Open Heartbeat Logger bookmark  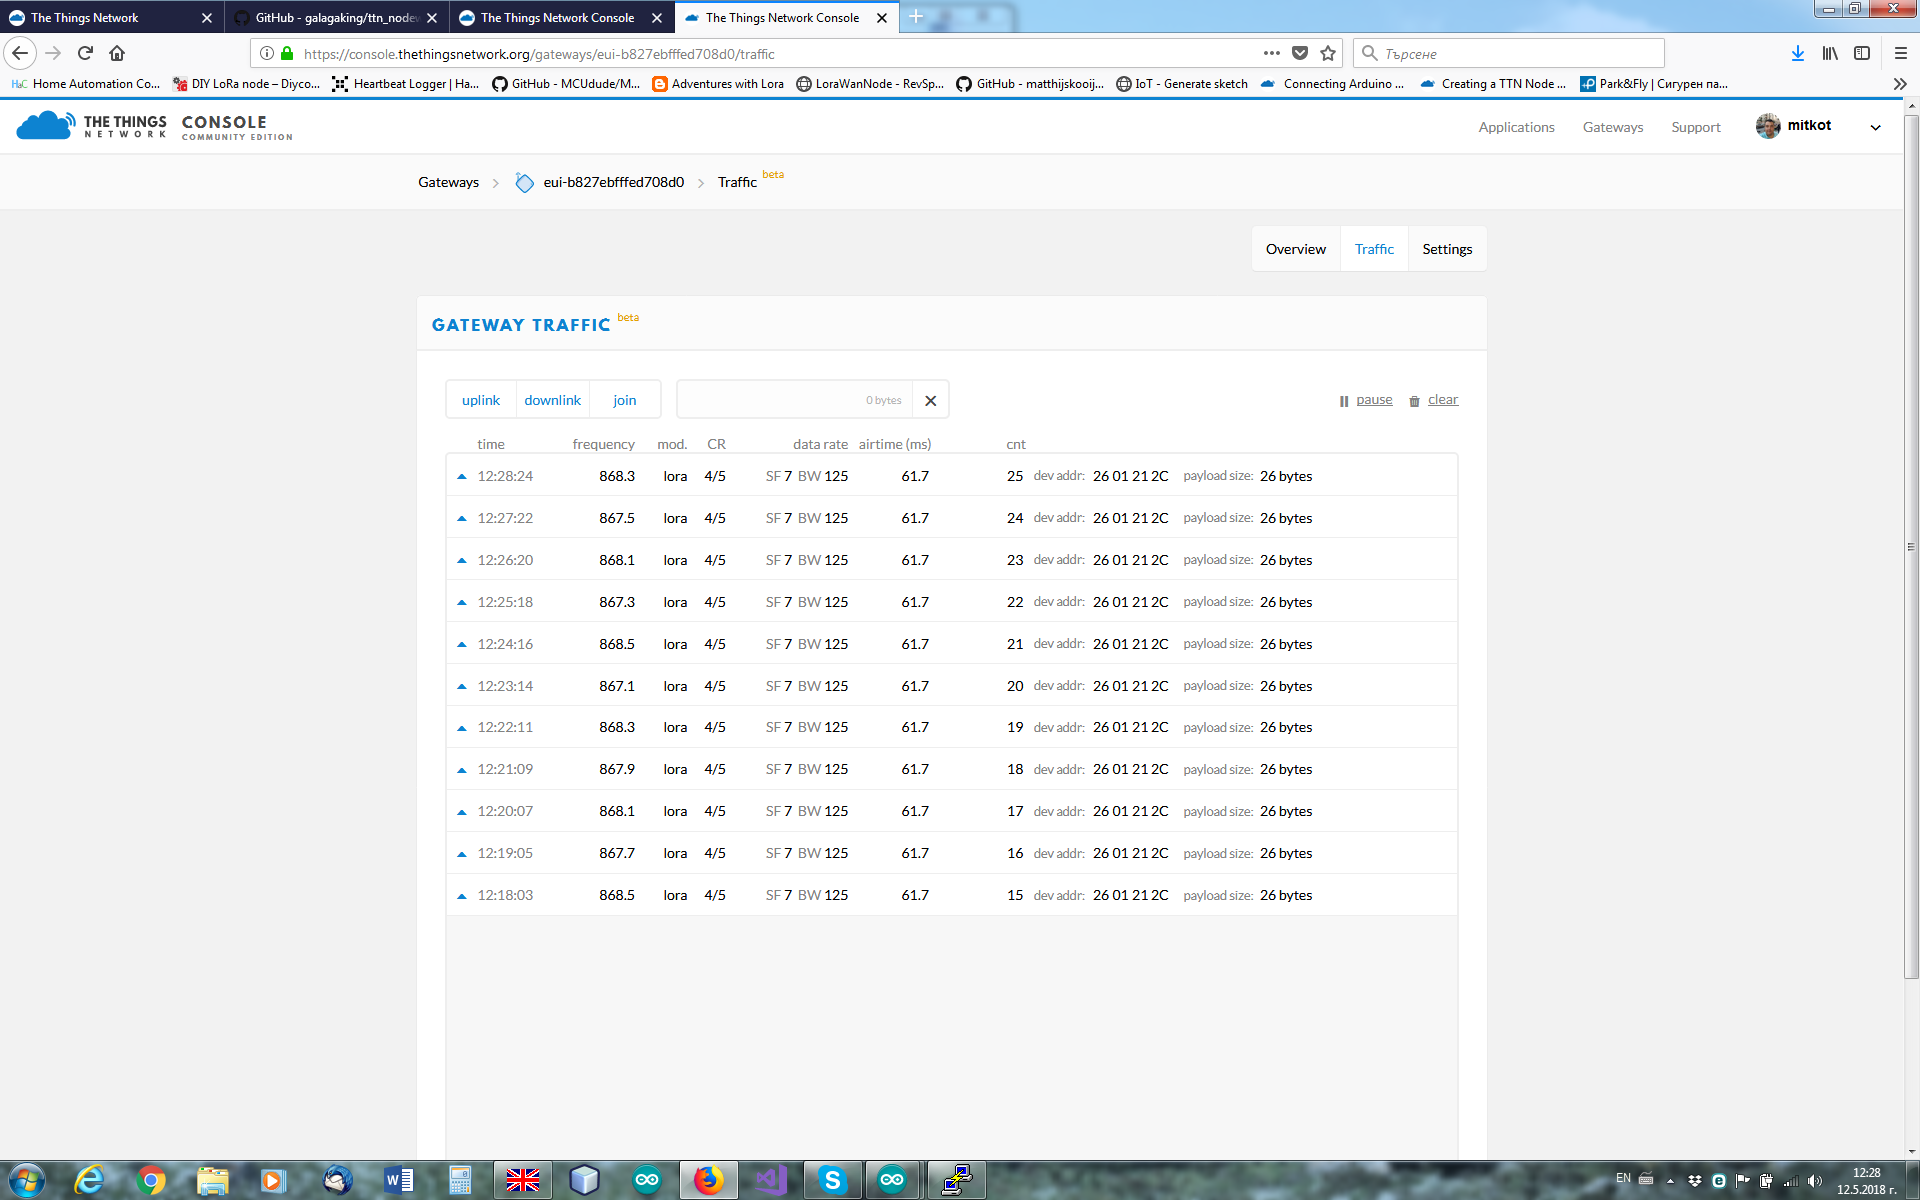pyautogui.click(x=405, y=84)
